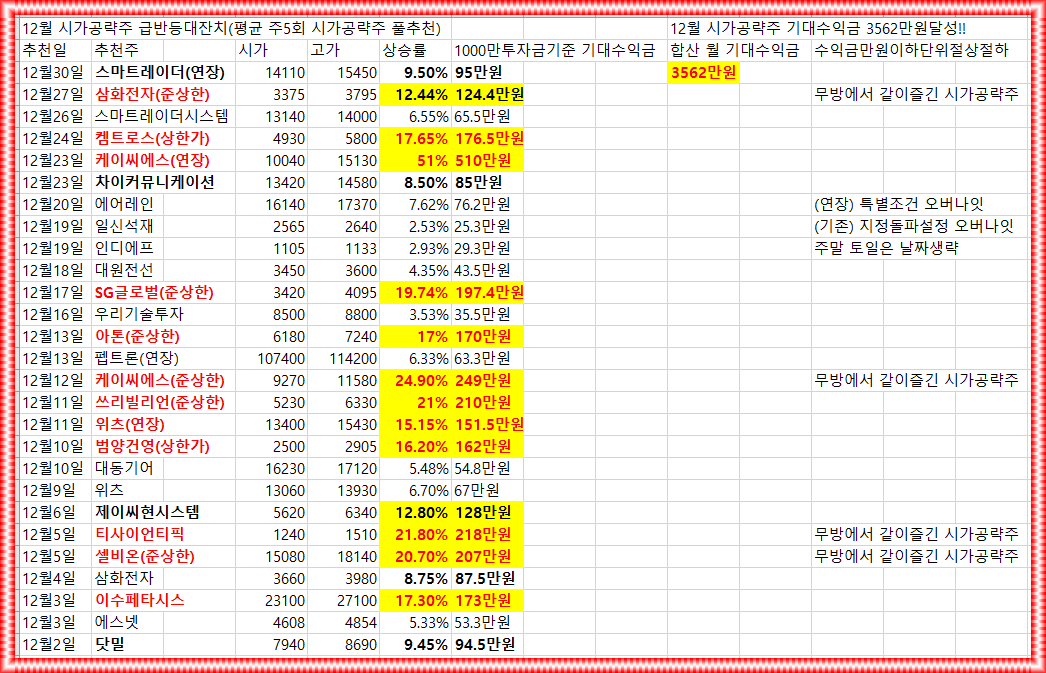Click the '1000만투자금기준 기대수익금' header

554,51
